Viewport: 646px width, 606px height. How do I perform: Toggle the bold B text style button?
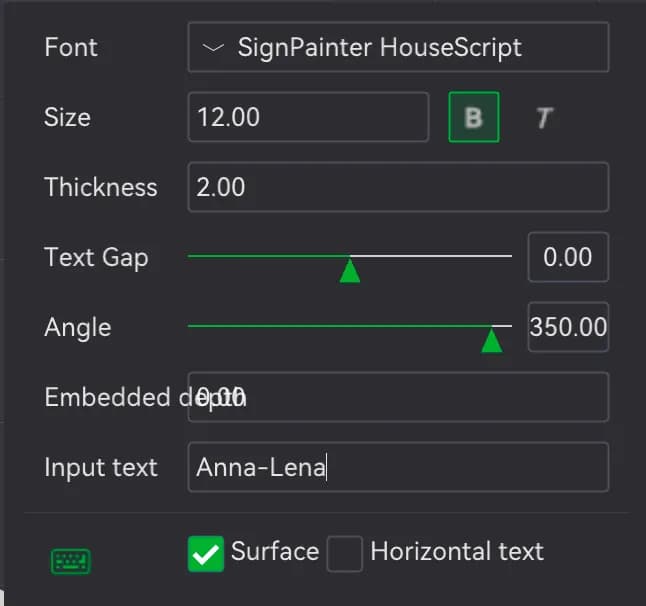(474, 117)
